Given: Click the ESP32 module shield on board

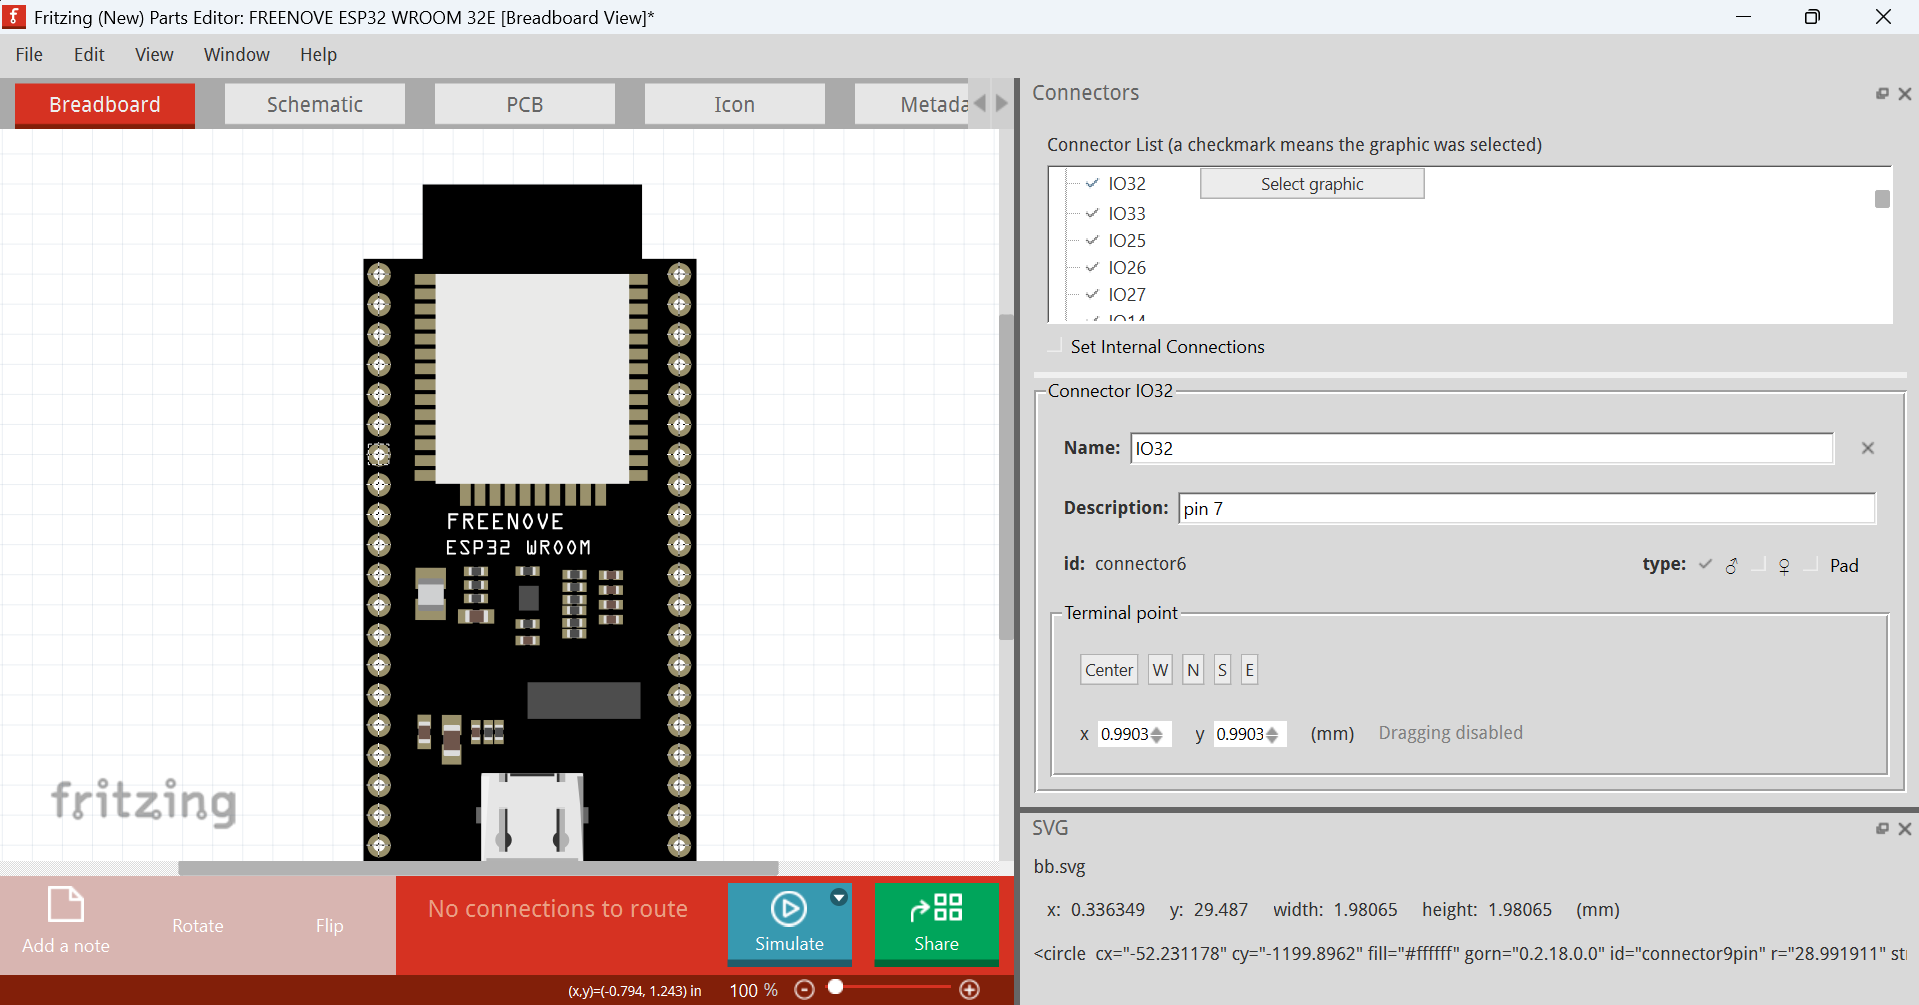Looking at the screenshot, I should click(532, 379).
